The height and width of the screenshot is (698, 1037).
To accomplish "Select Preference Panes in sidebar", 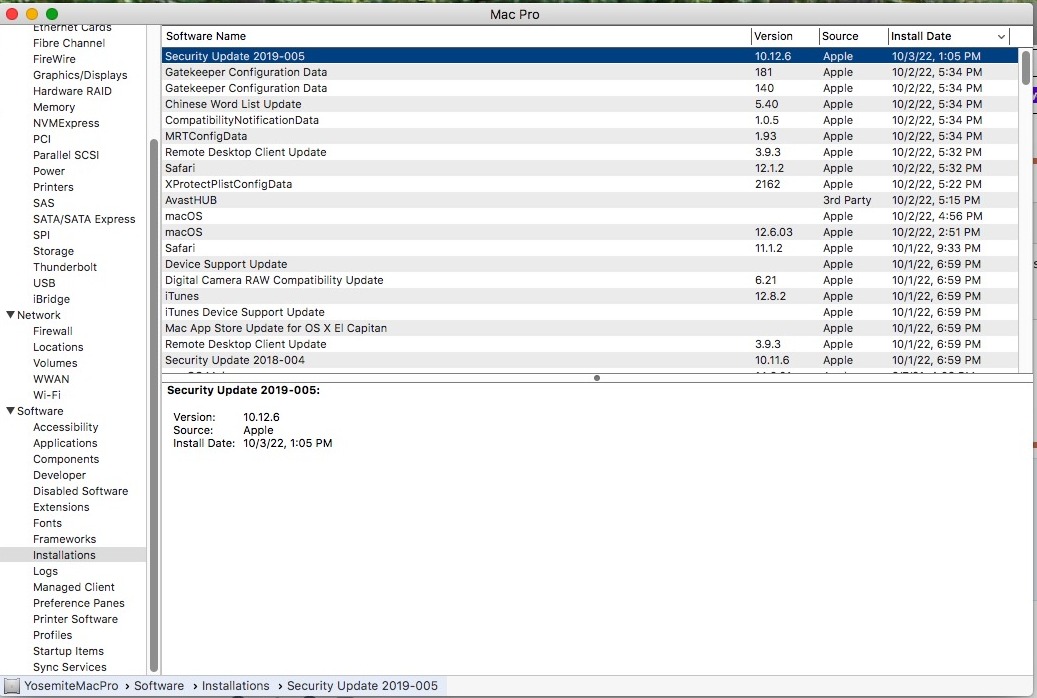I will [79, 603].
